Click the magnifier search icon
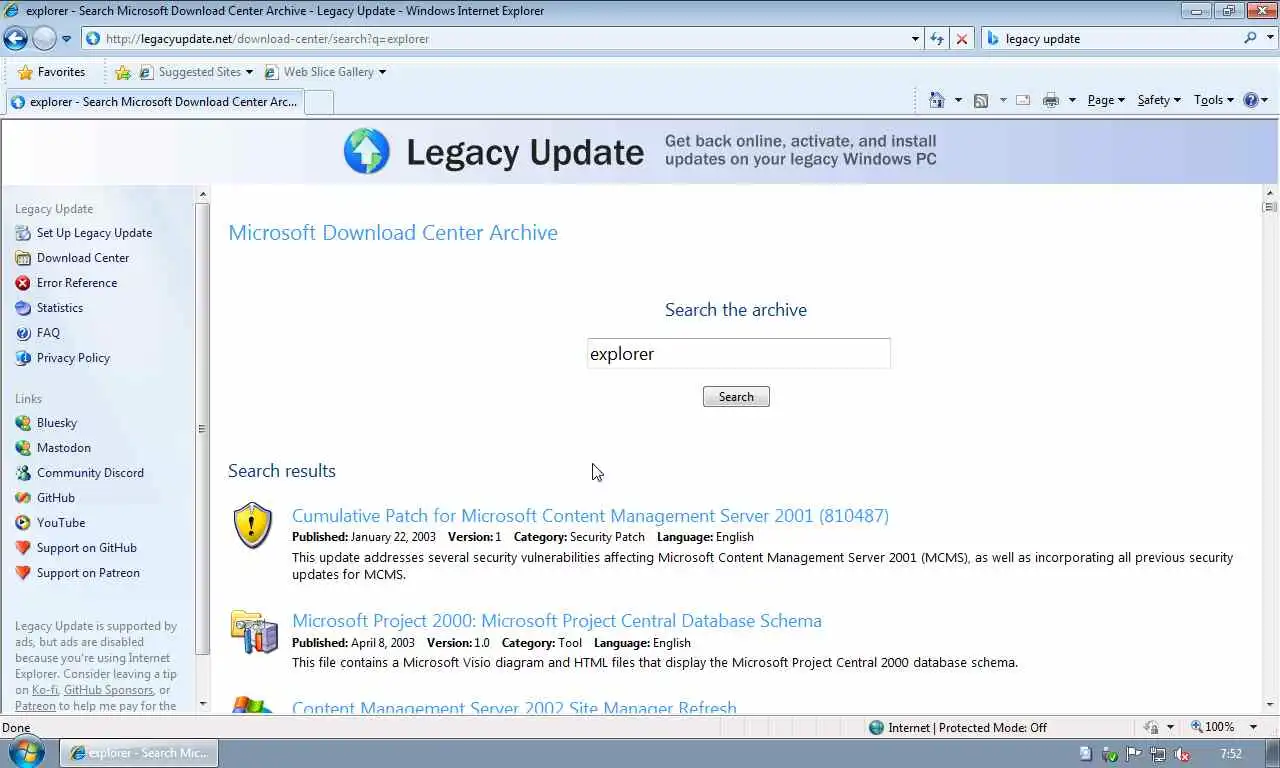 [1250, 38]
